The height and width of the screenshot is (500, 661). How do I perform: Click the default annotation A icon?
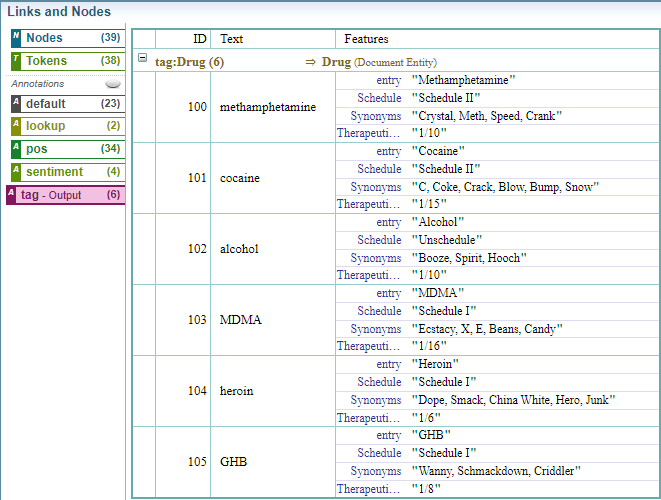click(x=16, y=104)
